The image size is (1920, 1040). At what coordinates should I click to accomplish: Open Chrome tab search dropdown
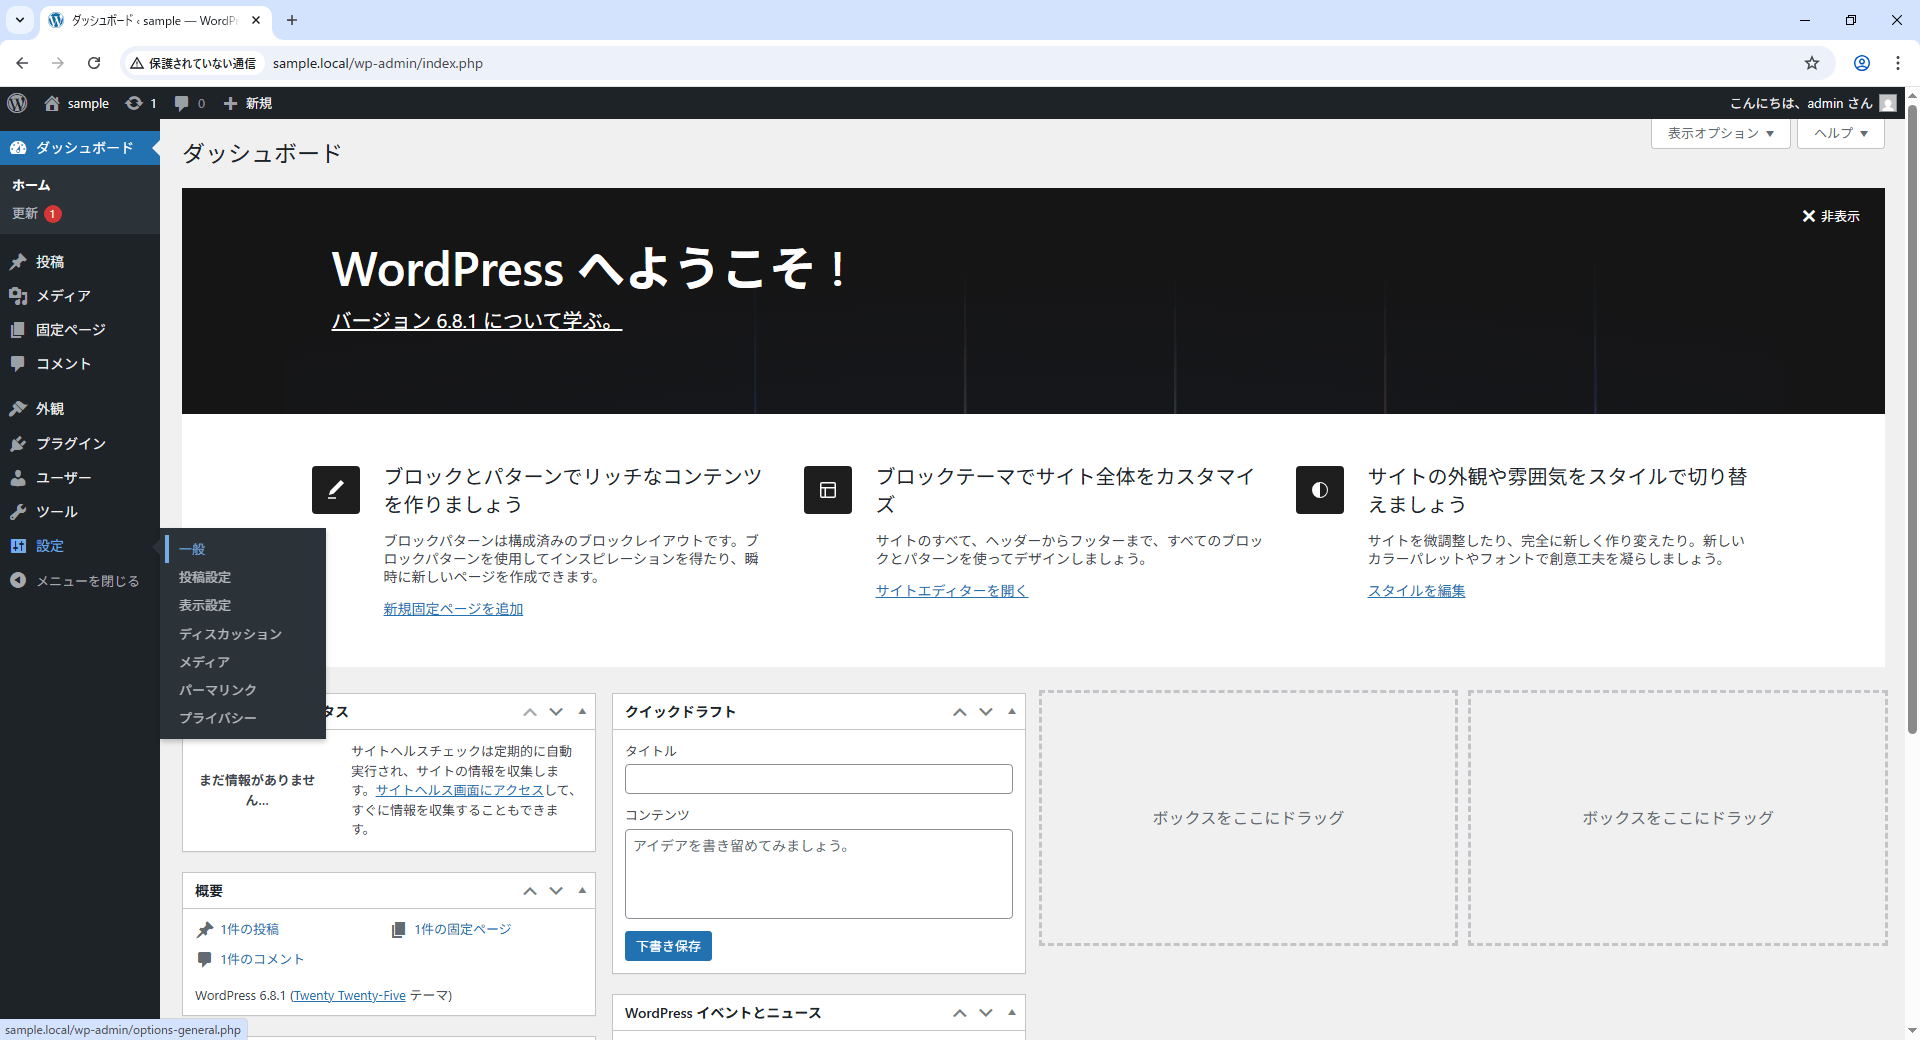coord(19,20)
